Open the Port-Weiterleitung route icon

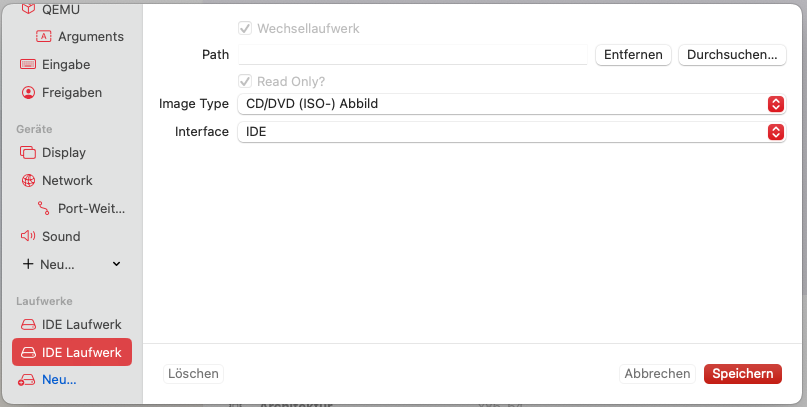pyautogui.click(x=44, y=209)
